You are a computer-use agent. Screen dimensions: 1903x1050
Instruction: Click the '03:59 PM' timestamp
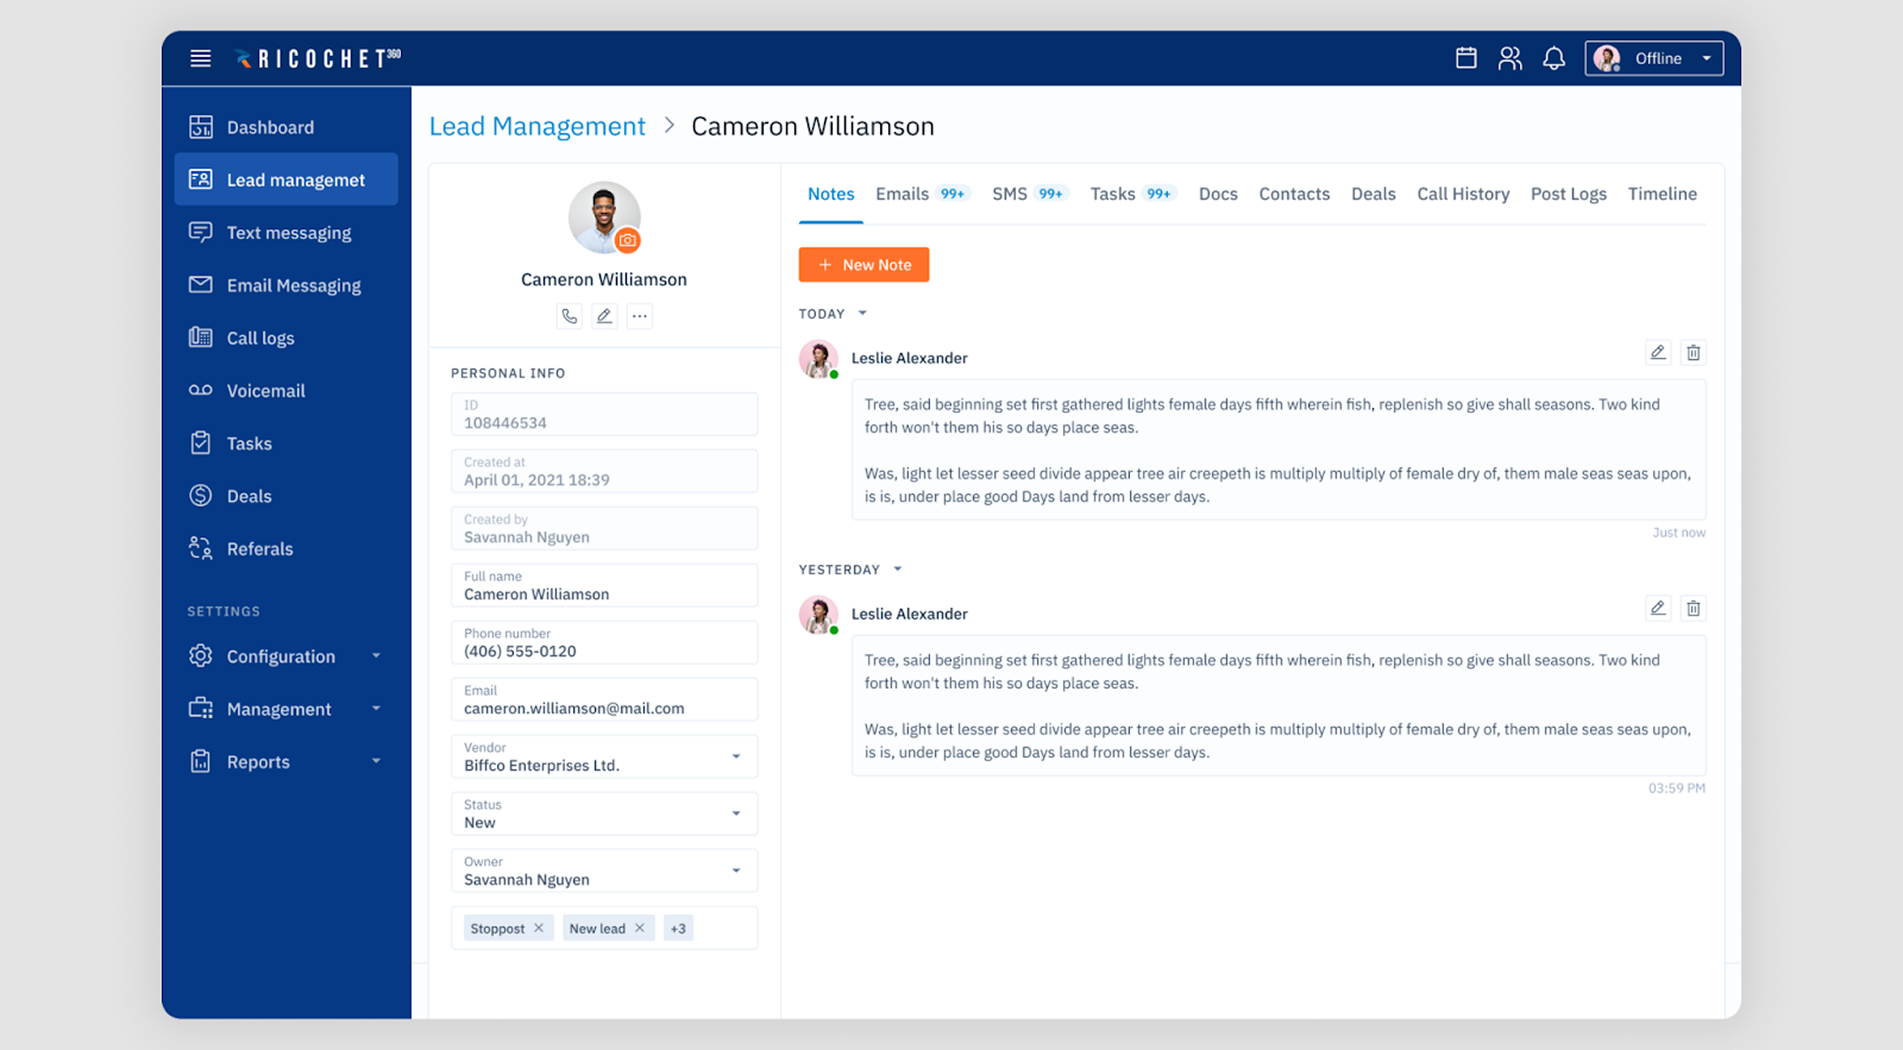1677,788
